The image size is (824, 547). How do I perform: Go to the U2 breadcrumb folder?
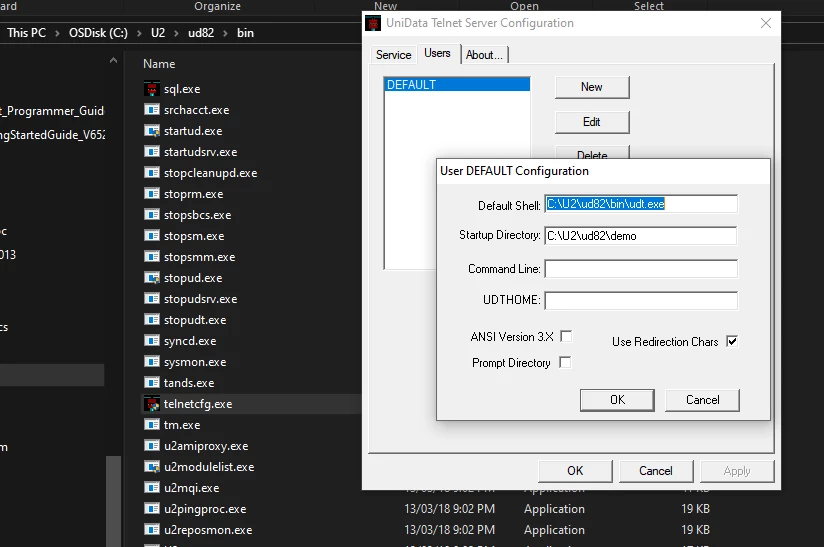point(158,33)
